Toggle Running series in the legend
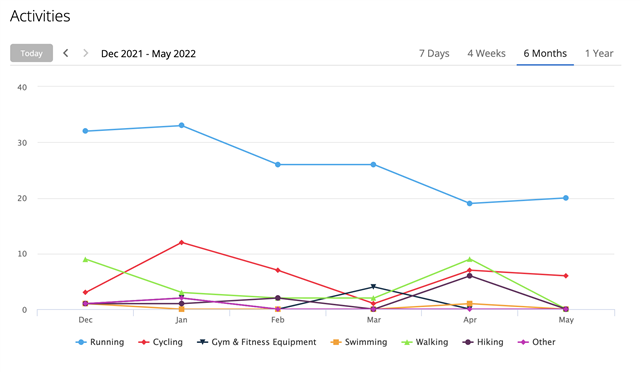The image size is (640, 372). [x=100, y=342]
